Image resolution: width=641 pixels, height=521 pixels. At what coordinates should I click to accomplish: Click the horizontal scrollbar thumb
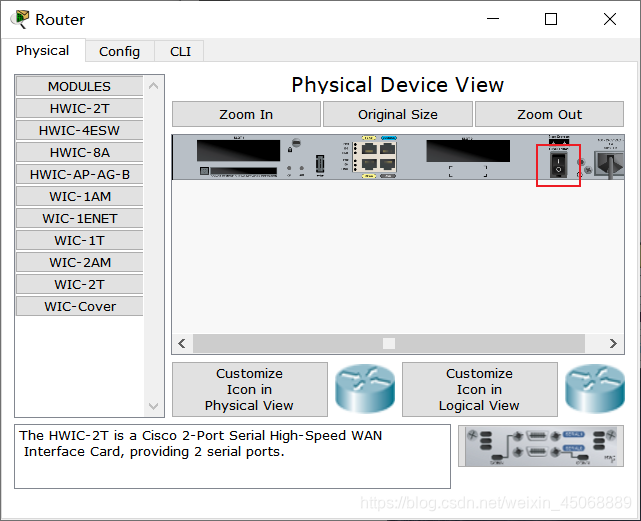point(389,344)
